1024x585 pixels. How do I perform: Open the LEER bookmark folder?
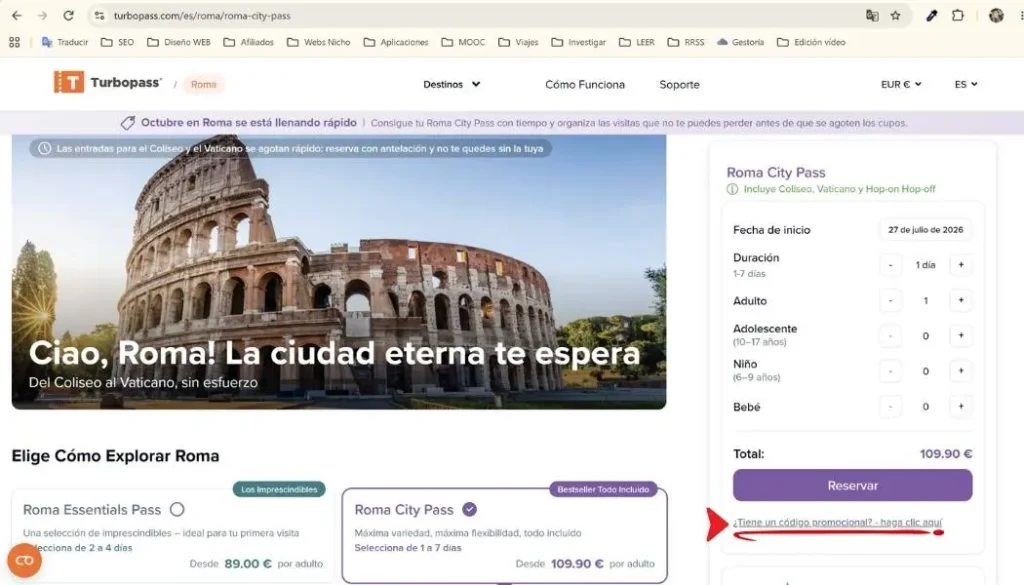(x=637, y=42)
